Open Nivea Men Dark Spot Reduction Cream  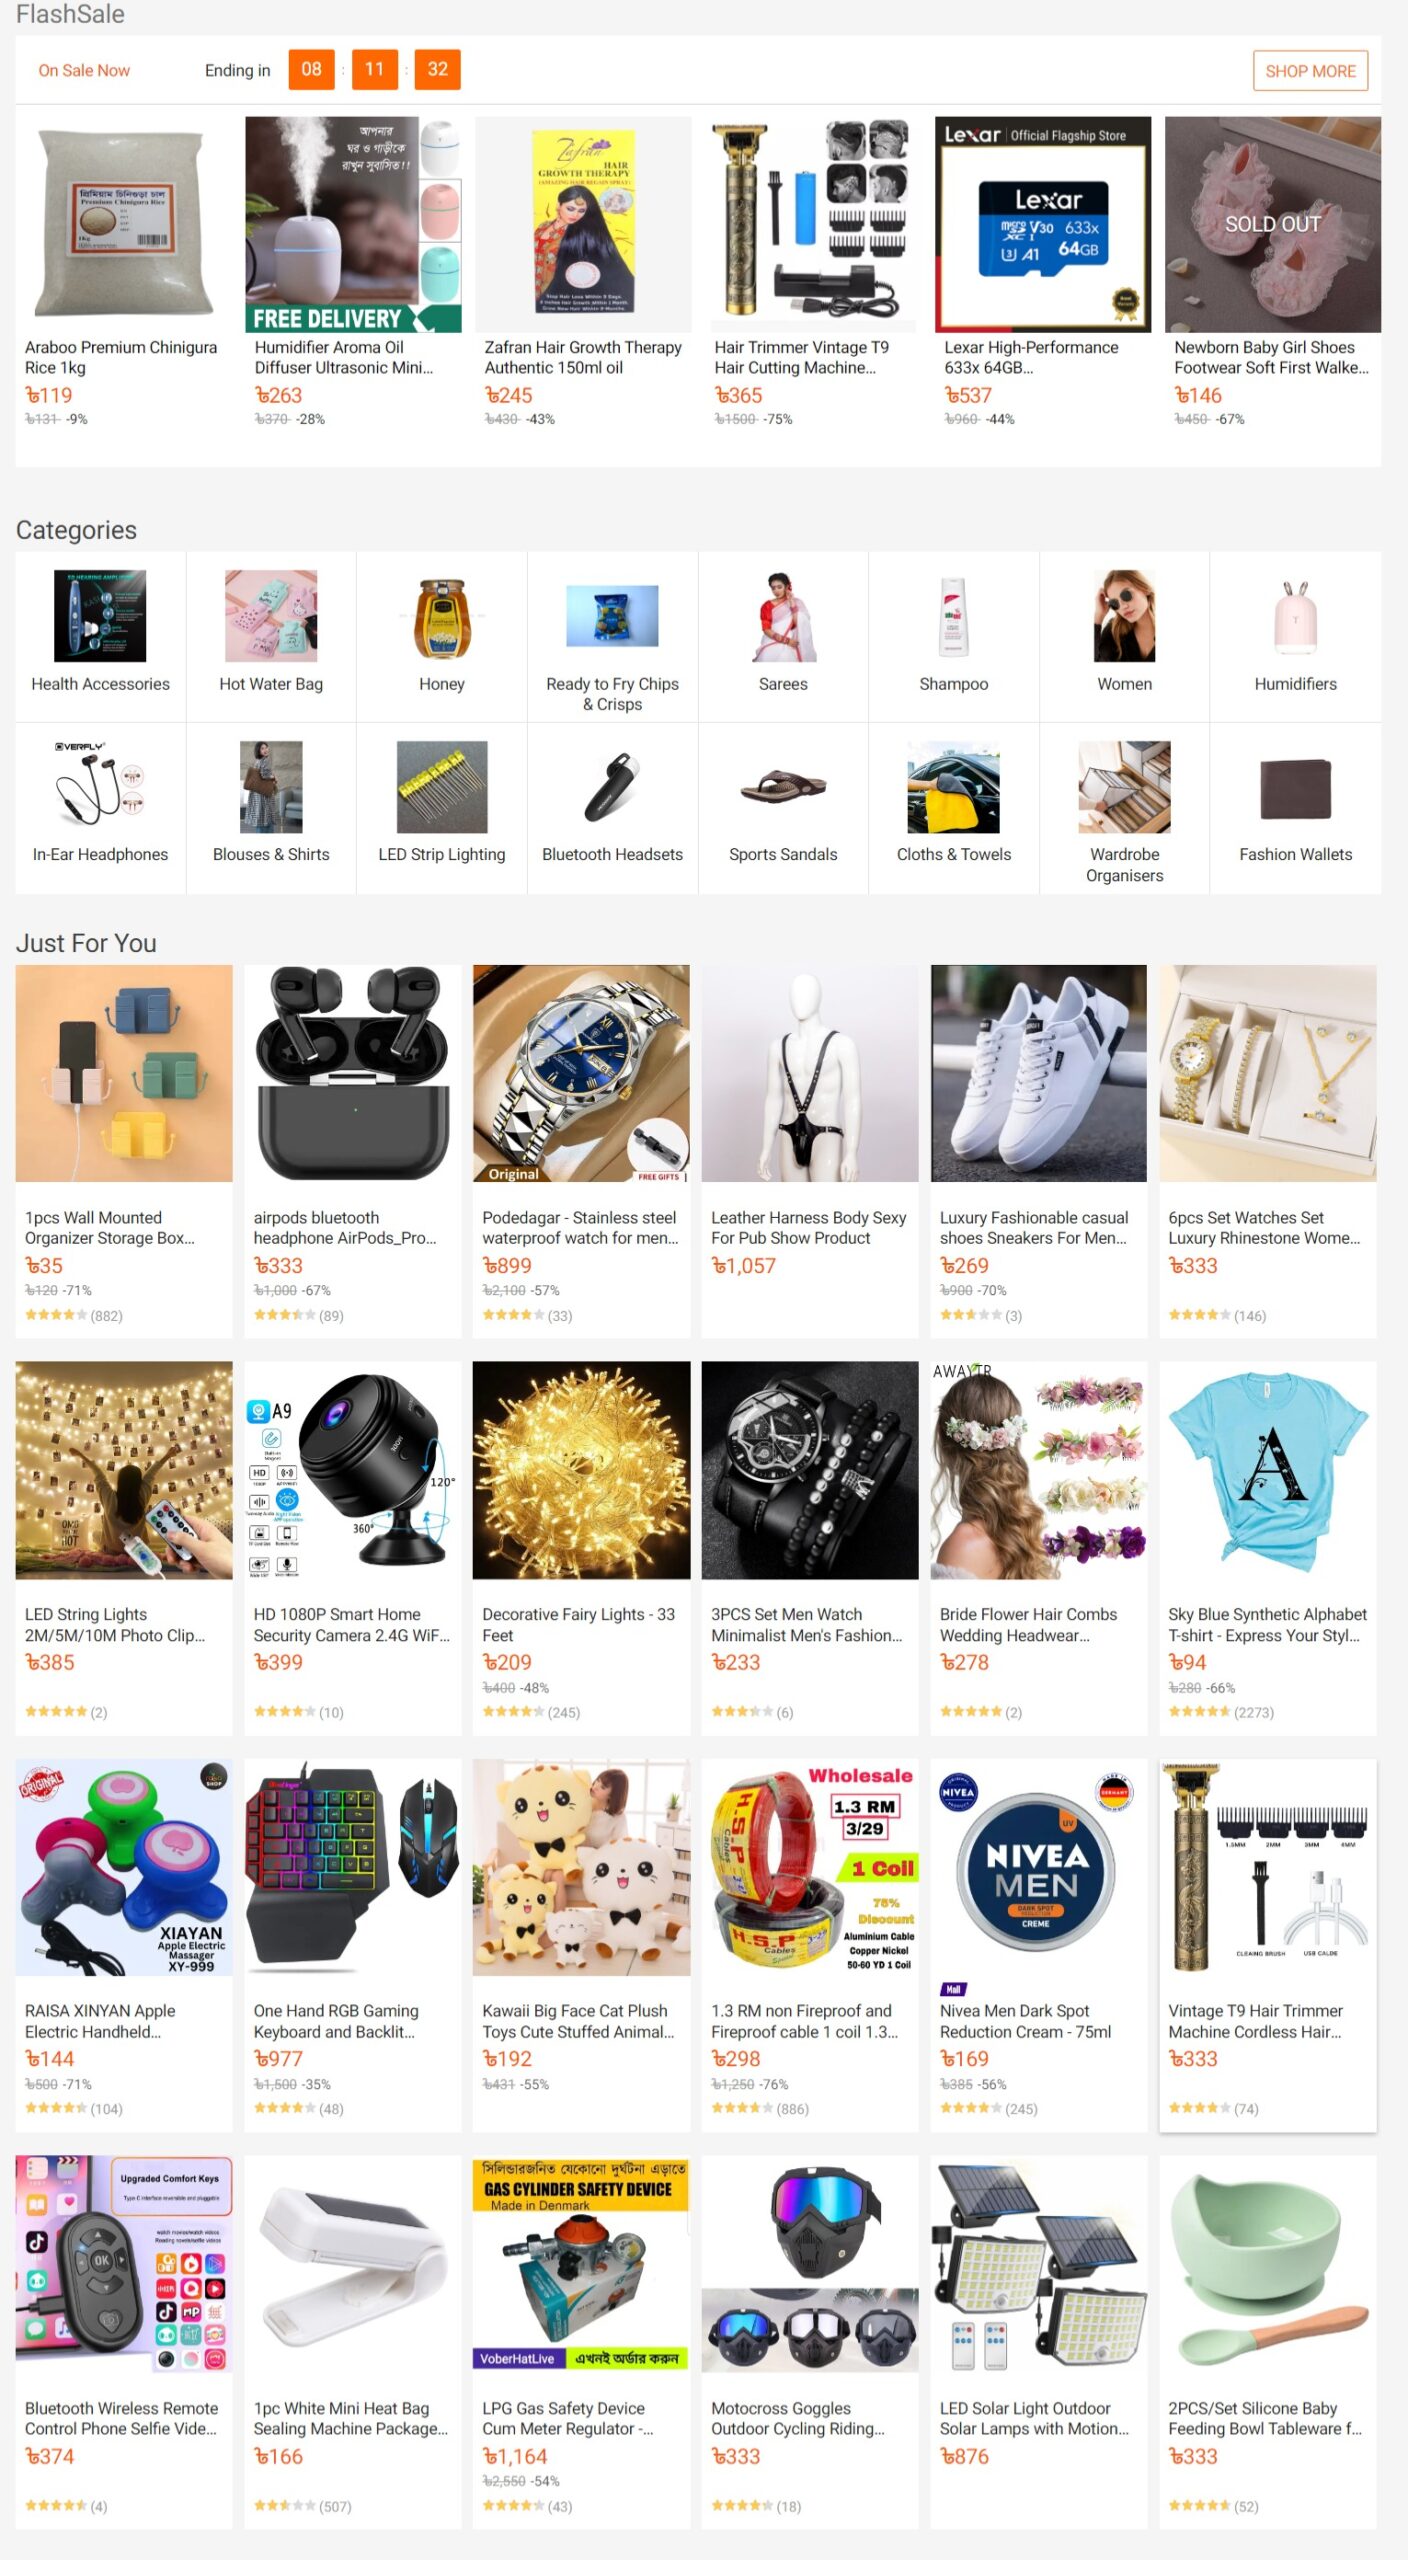click(1038, 1944)
